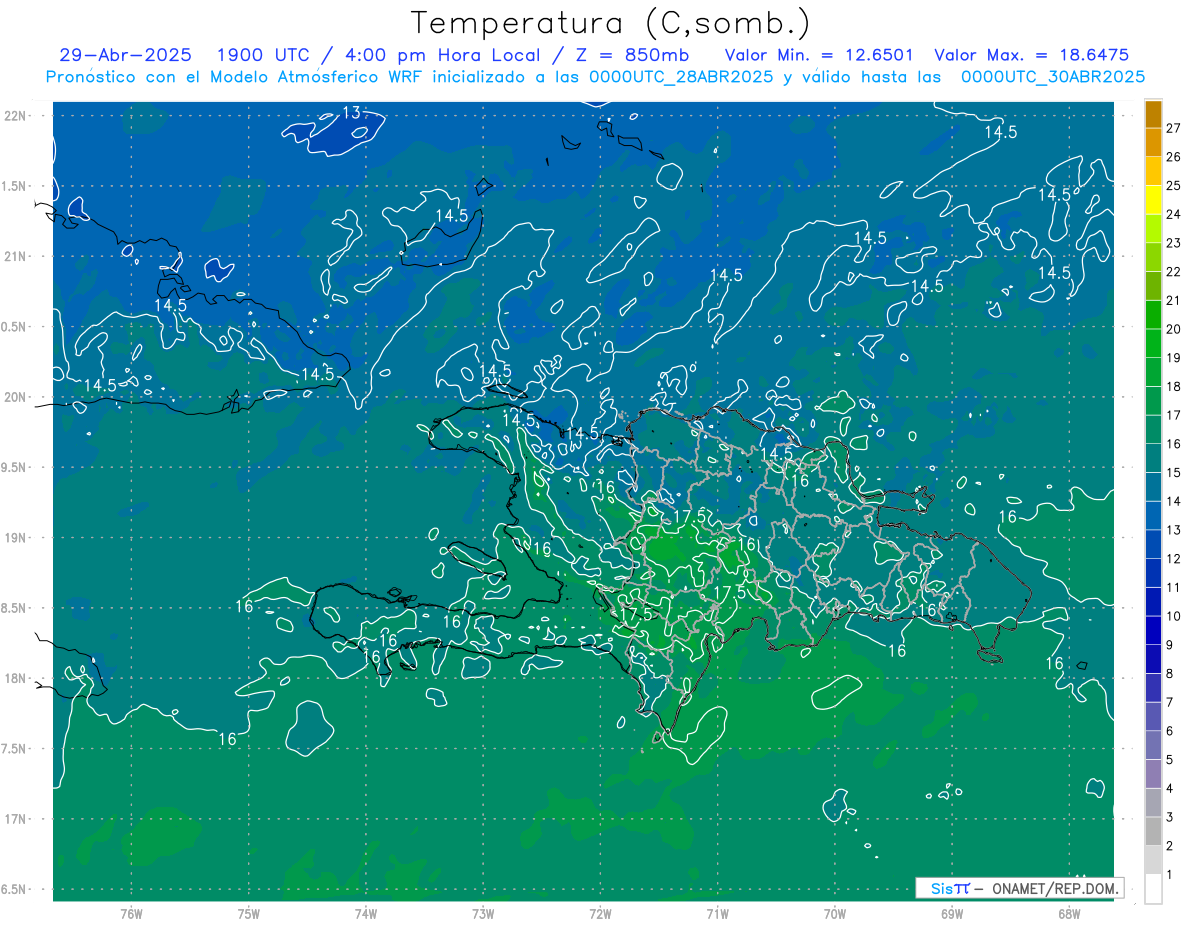
Task: Click the color scale label "18"
Action: click(x=1174, y=387)
